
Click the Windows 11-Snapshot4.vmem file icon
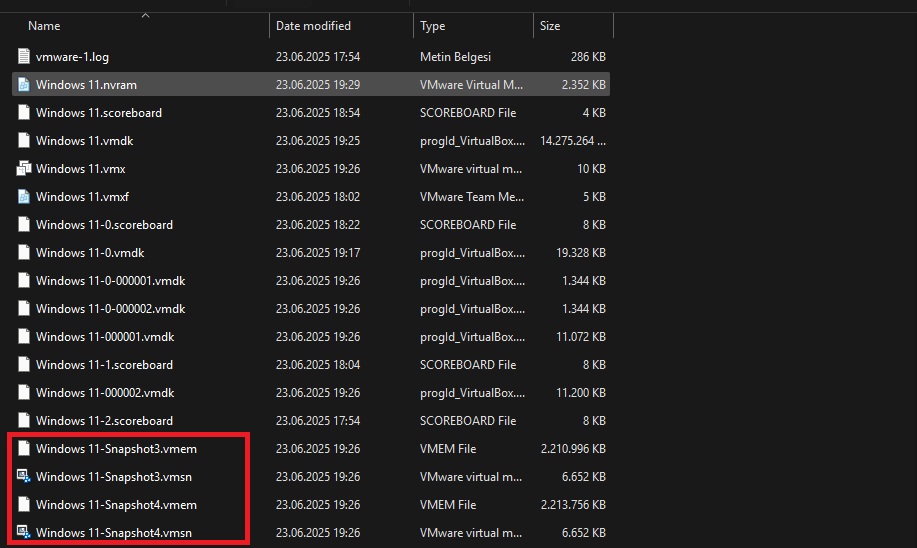click(23, 505)
